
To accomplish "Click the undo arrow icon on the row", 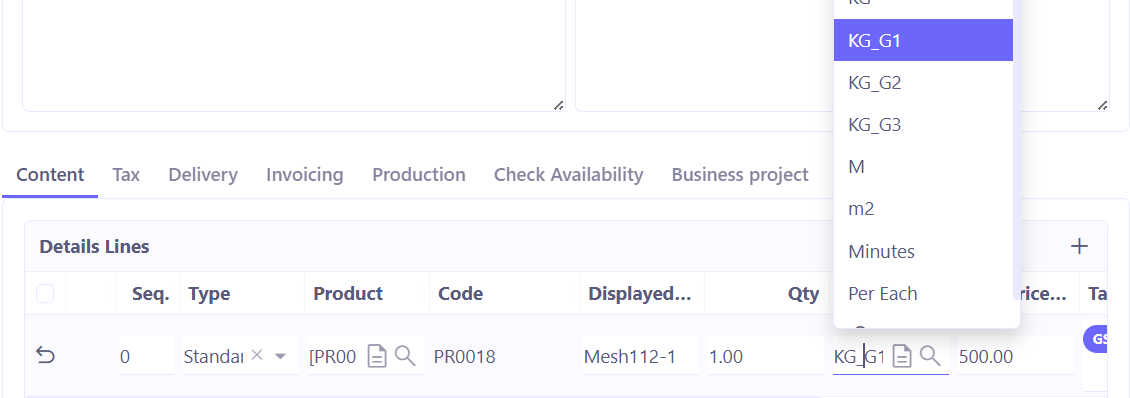I will 45,355.
